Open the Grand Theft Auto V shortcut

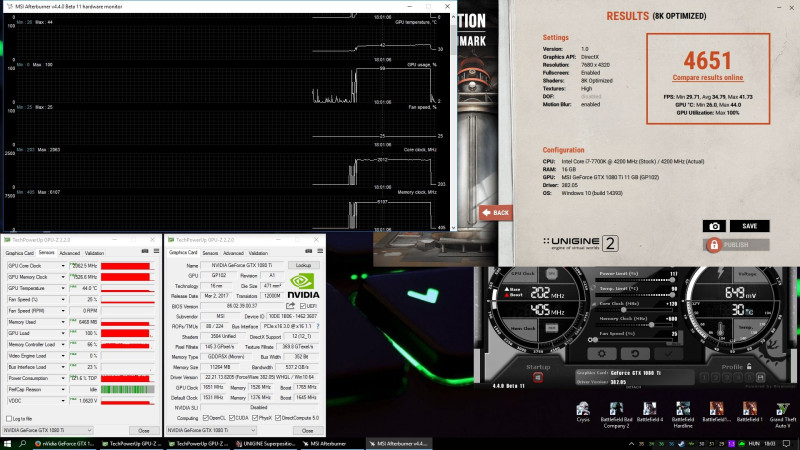coord(783,415)
